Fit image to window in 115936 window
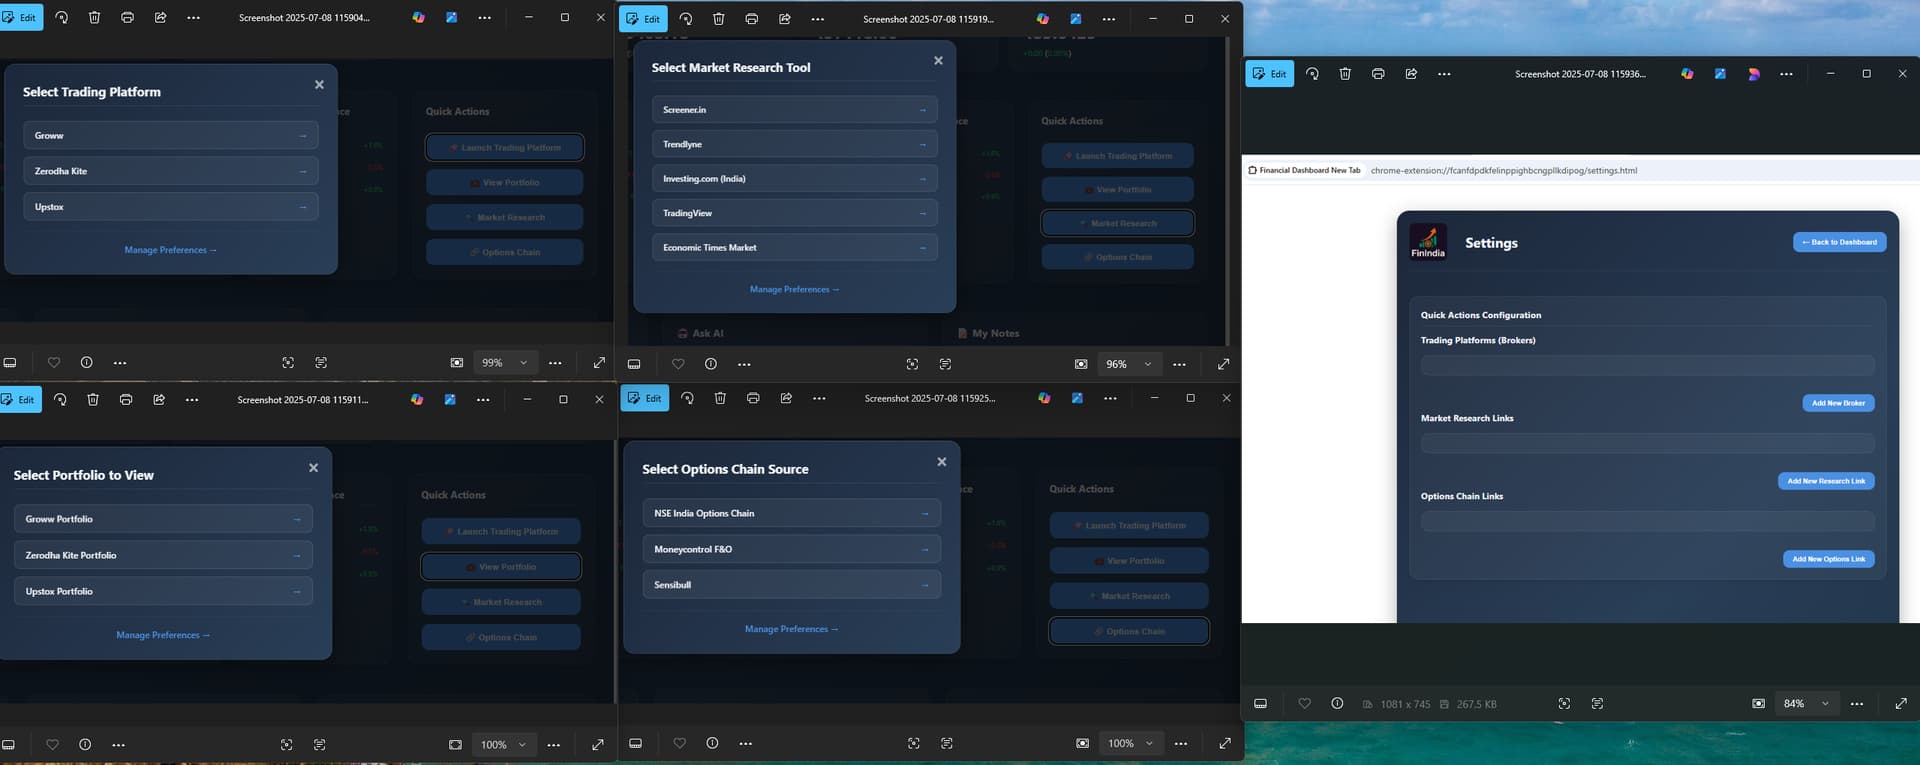Viewport: 1920px width, 765px height. click(x=1759, y=704)
